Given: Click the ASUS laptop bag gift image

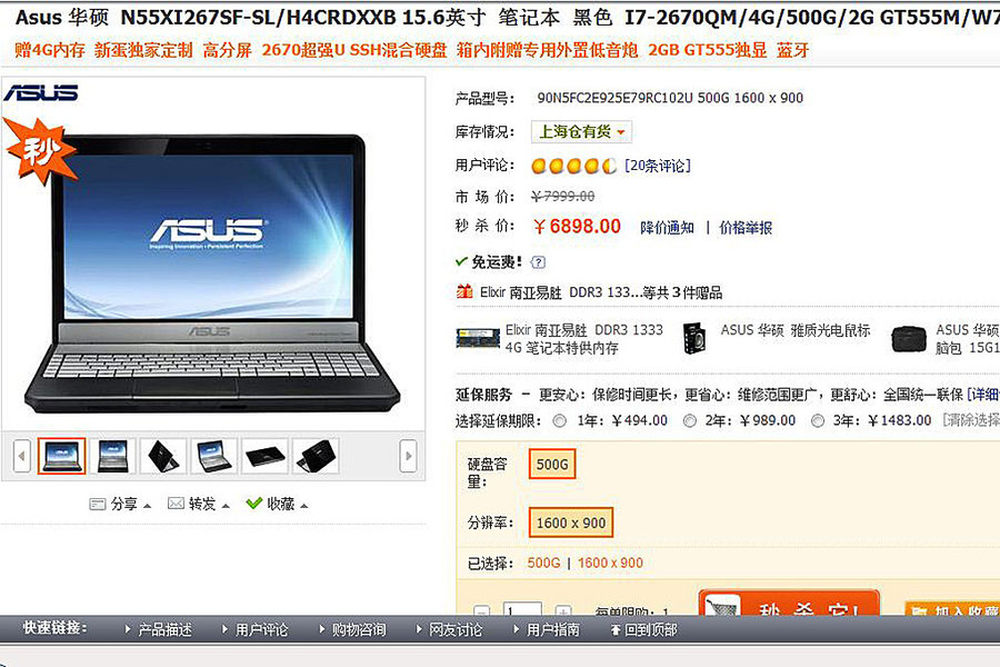Looking at the screenshot, I should tap(909, 339).
